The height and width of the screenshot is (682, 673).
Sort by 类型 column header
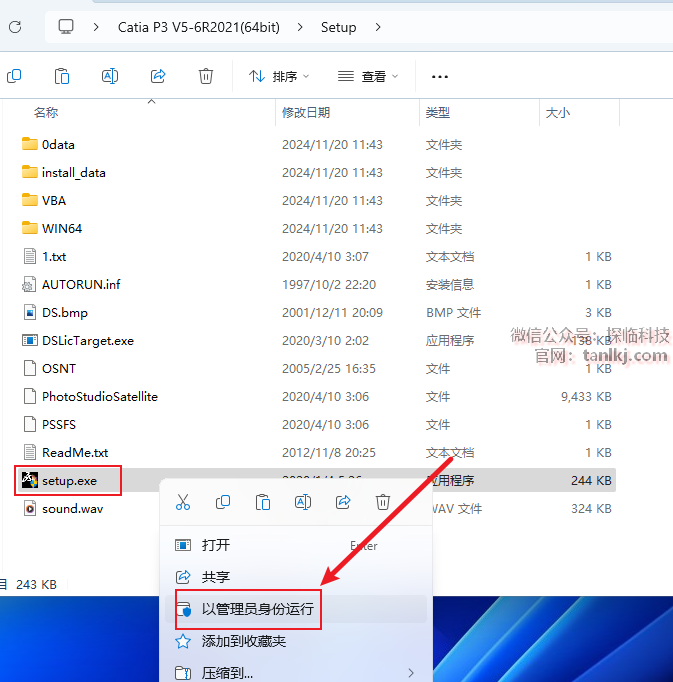[x=438, y=113]
